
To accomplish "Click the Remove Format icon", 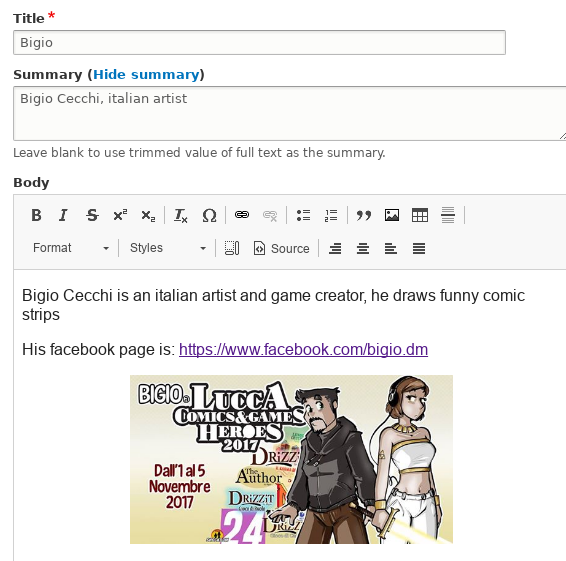I will [180, 216].
